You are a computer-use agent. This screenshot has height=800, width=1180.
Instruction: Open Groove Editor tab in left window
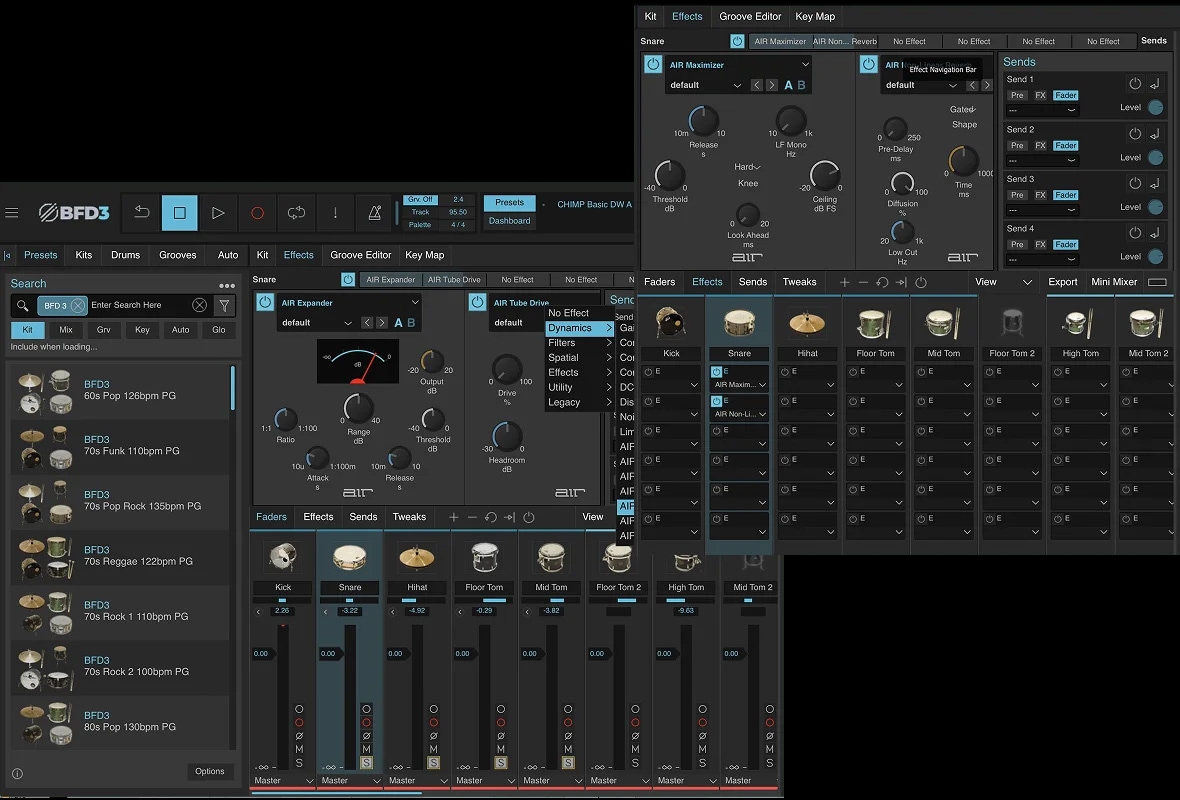click(x=360, y=255)
